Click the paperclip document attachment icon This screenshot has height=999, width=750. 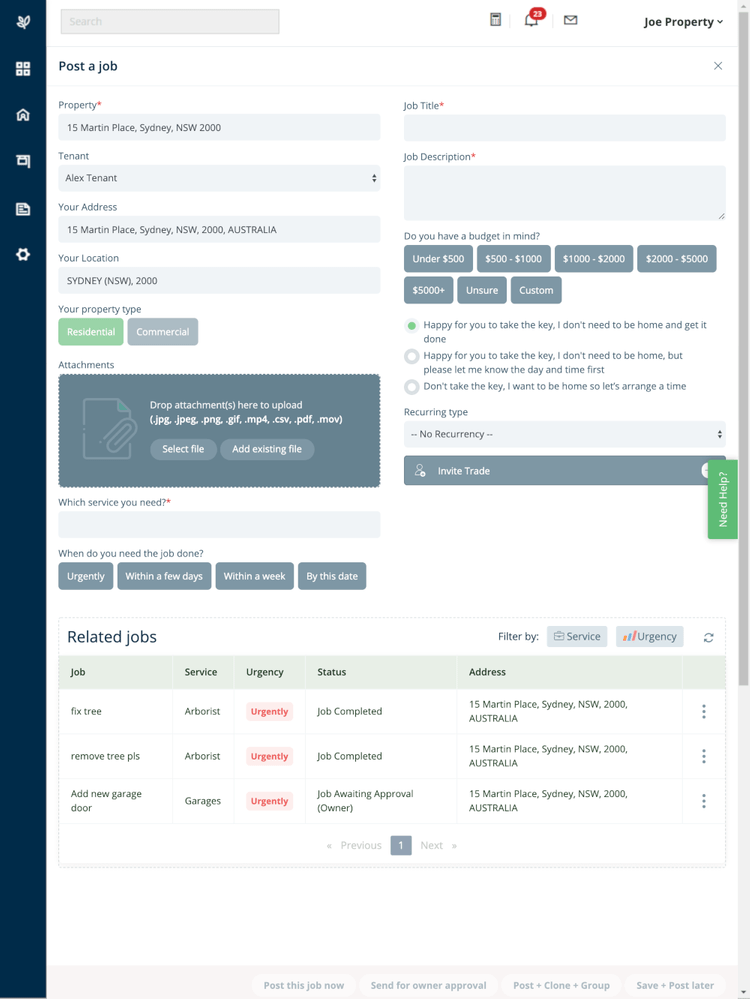click(x=110, y=429)
